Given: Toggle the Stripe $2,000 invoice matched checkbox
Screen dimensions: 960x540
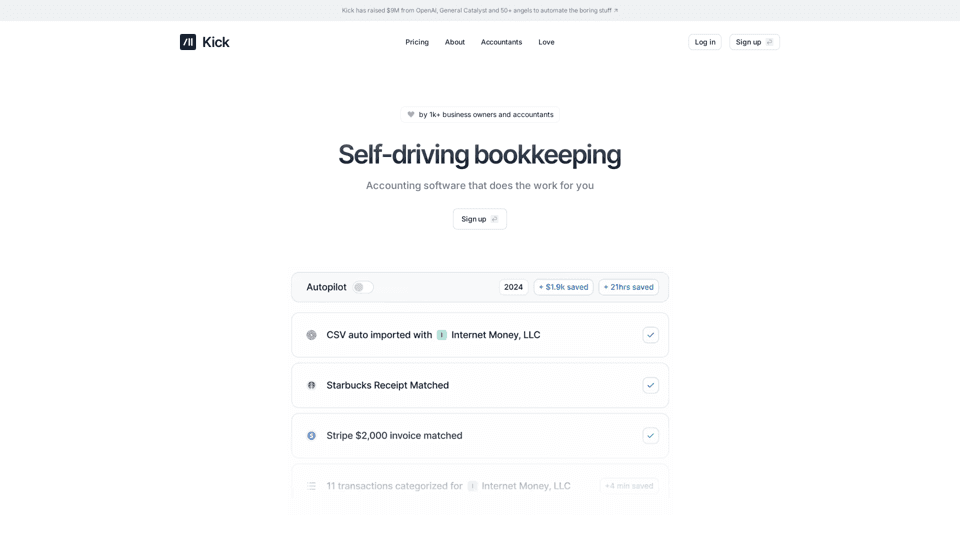Looking at the screenshot, I should point(650,435).
